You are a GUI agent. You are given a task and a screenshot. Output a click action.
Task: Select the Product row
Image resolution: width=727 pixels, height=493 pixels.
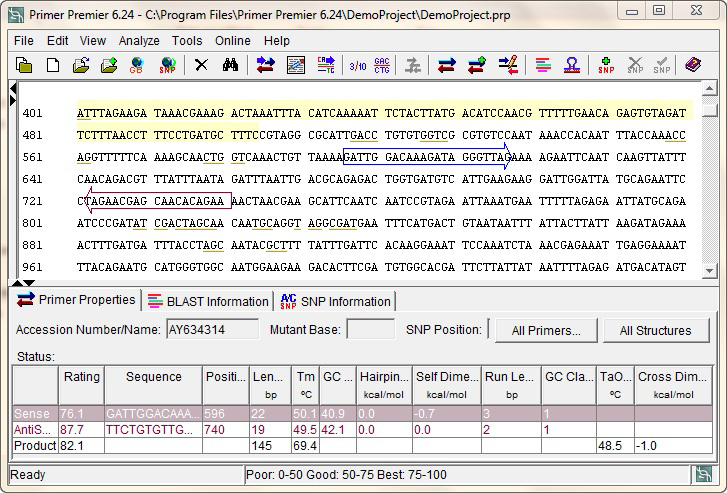(363, 446)
